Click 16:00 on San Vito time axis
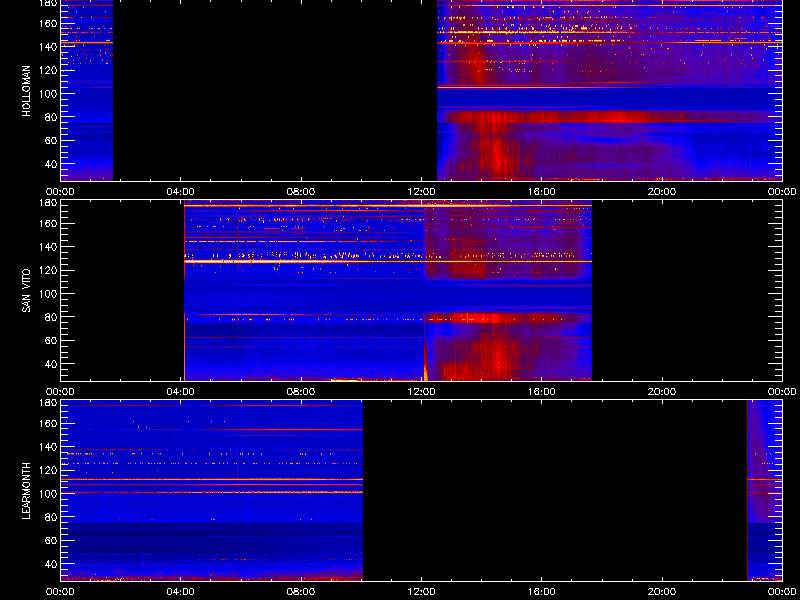This screenshot has width=800, height=600. pos(542,392)
